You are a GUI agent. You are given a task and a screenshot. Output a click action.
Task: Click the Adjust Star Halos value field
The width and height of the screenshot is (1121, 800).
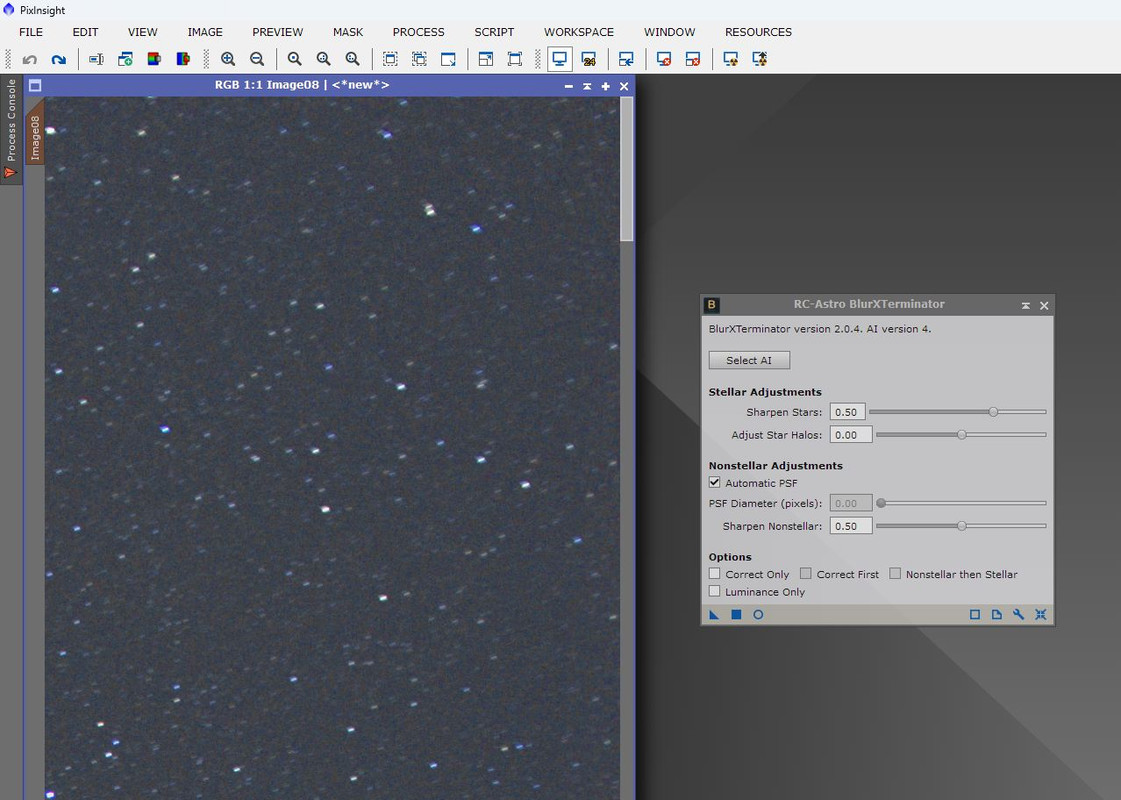coord(851,435)
